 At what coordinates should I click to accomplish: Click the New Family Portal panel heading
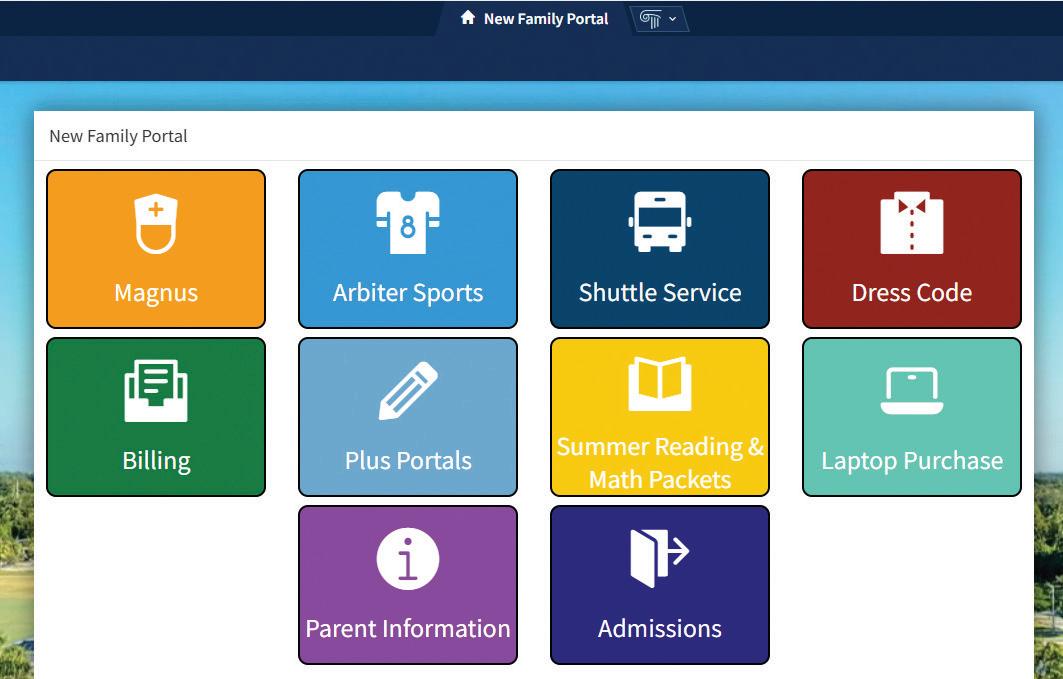[x=118, y=136]
